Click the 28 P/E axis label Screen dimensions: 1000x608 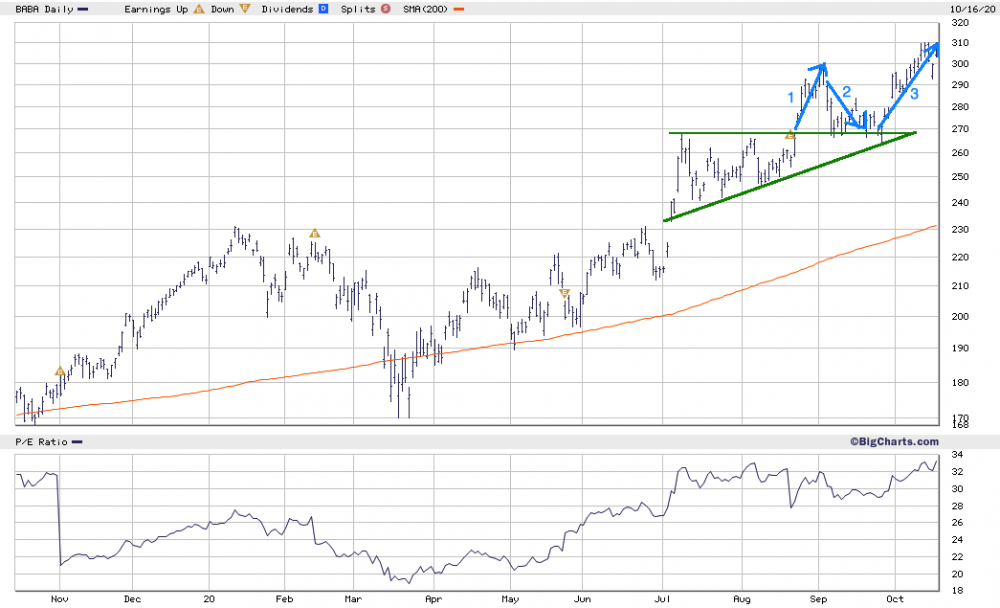coord(957,507)
